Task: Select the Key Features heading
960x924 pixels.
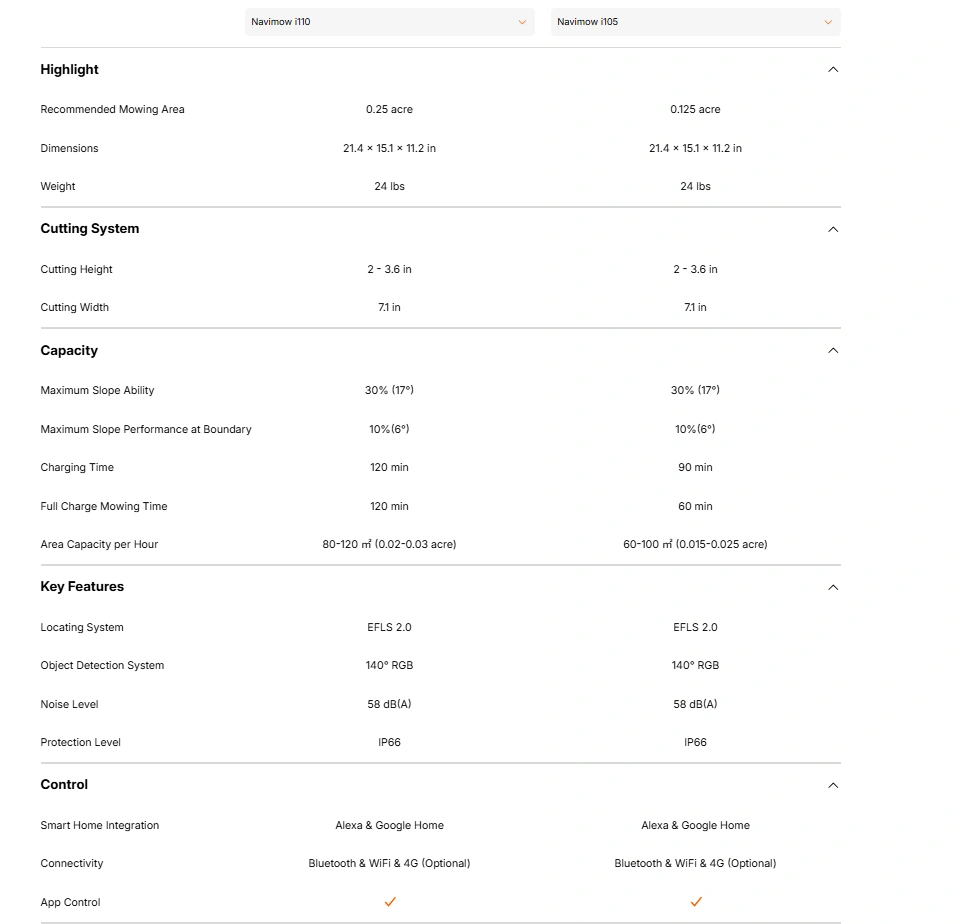Action: click(x=82, y=587)
